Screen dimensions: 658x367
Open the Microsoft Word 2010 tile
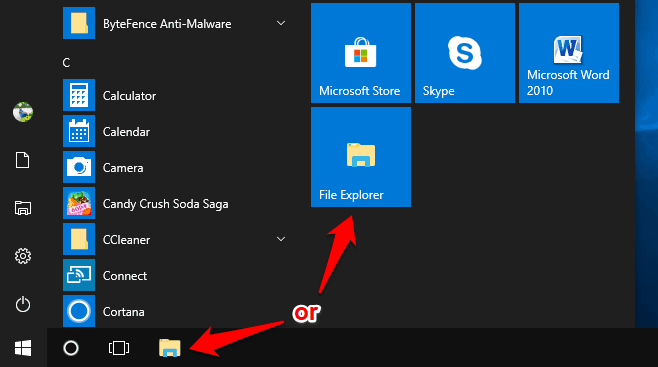[x=569, y=53]
